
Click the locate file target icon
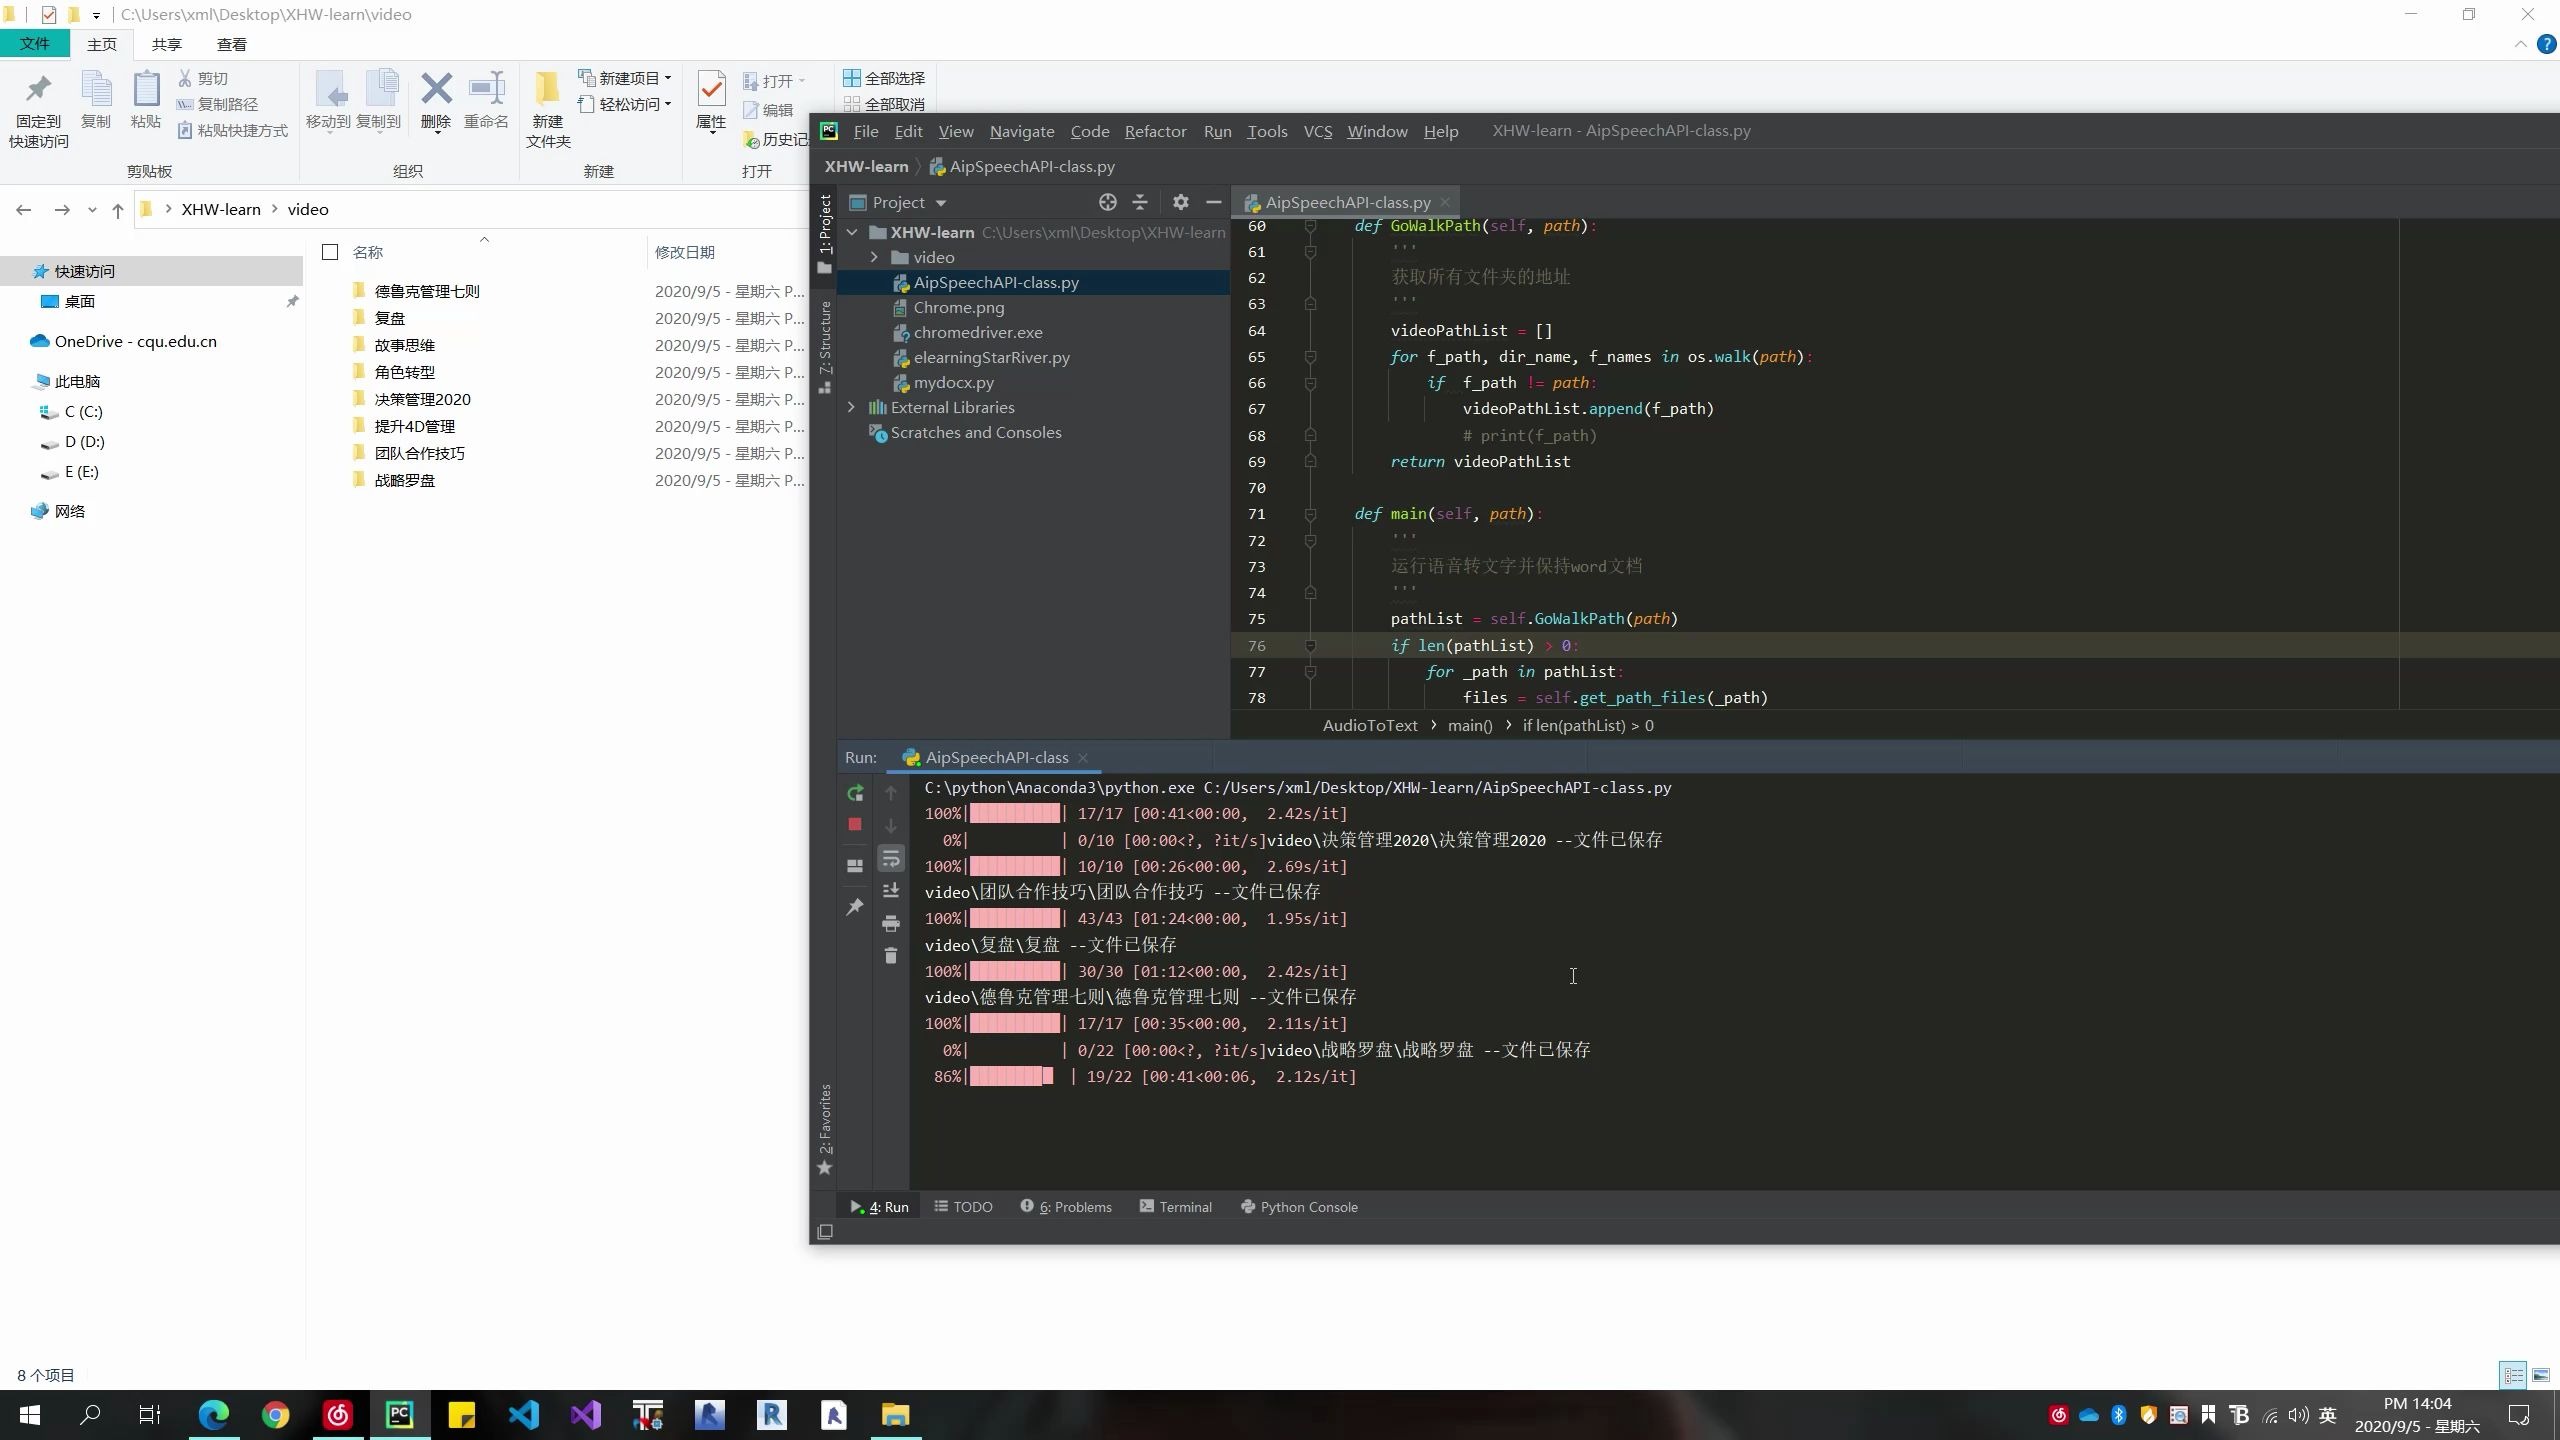click(1107, 203)
